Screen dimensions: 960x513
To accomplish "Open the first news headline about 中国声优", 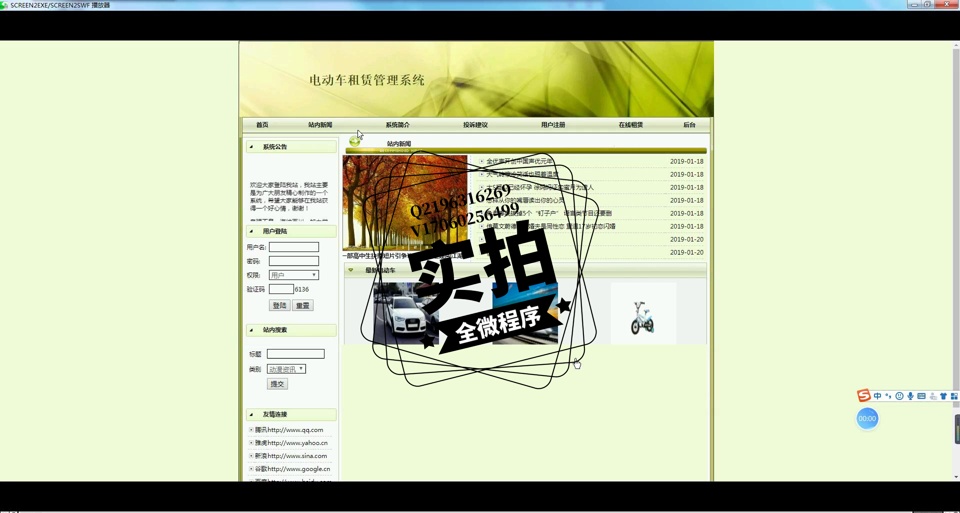I will 520,162.
